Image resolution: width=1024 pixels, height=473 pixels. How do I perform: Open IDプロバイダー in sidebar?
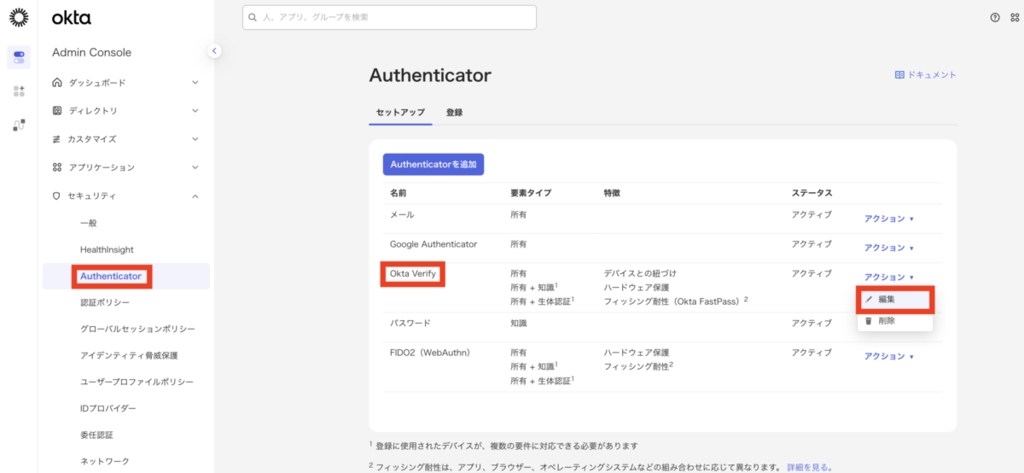(x=108, y=408)
